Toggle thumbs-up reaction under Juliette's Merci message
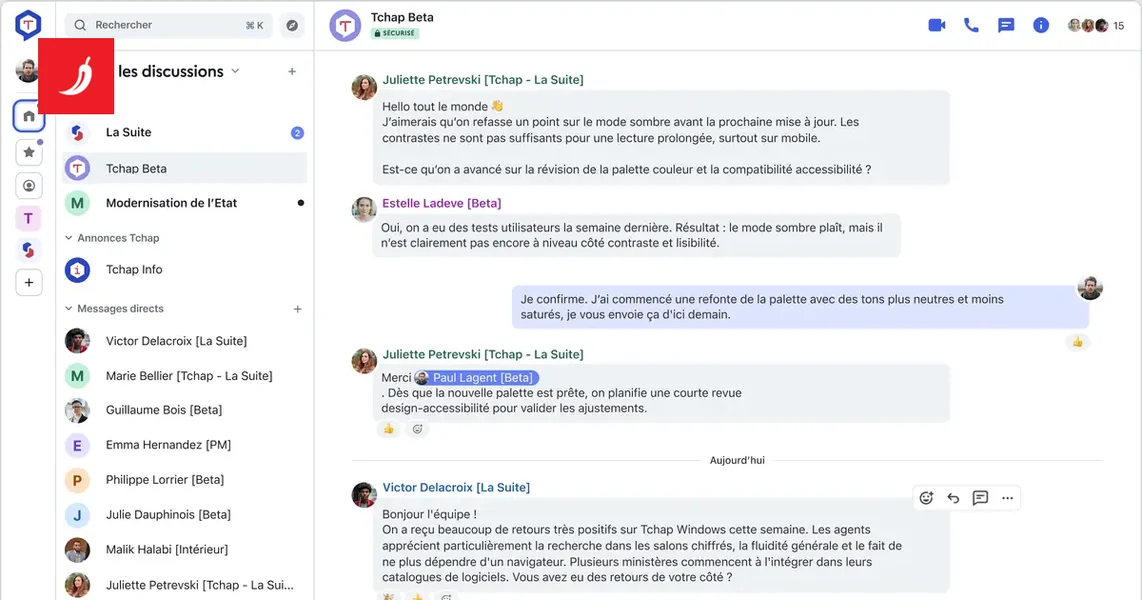The height and width of the screenshot is (600, 1142). [389, 429]
